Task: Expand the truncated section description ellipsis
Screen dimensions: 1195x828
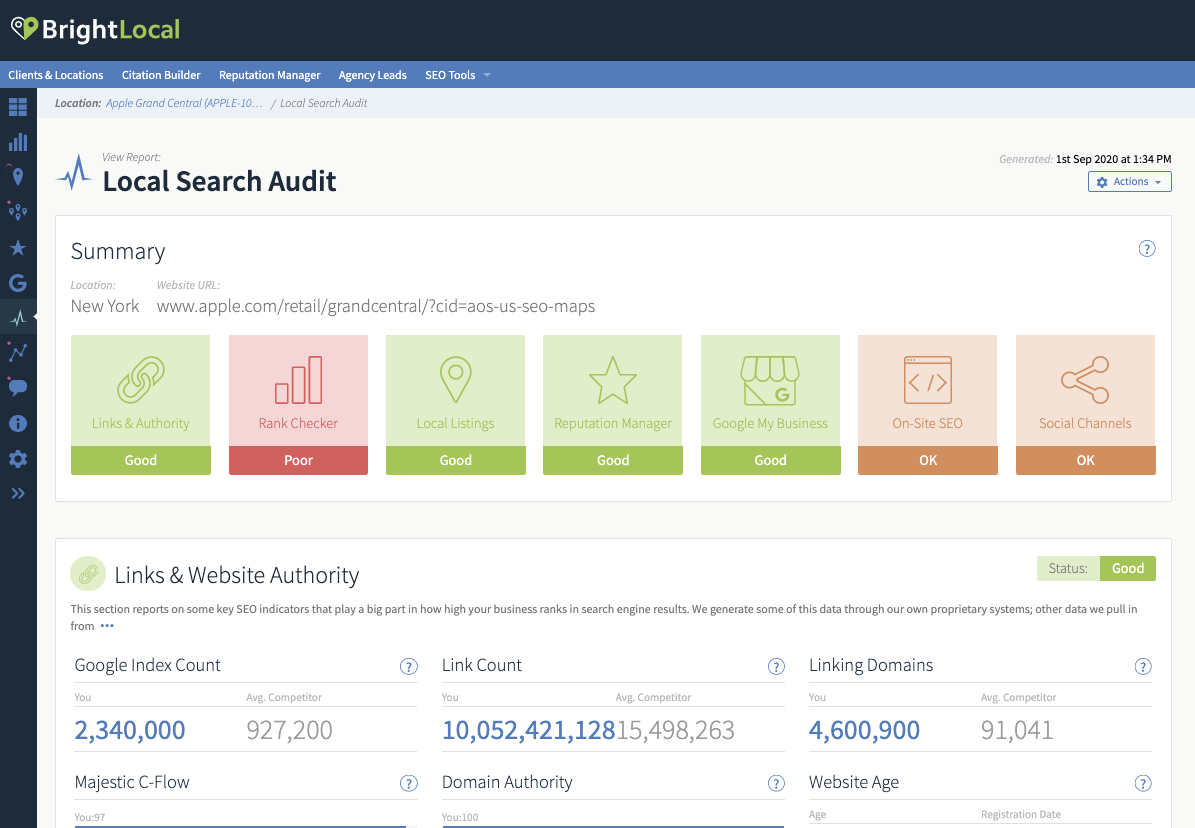Action: pos(107,626)
